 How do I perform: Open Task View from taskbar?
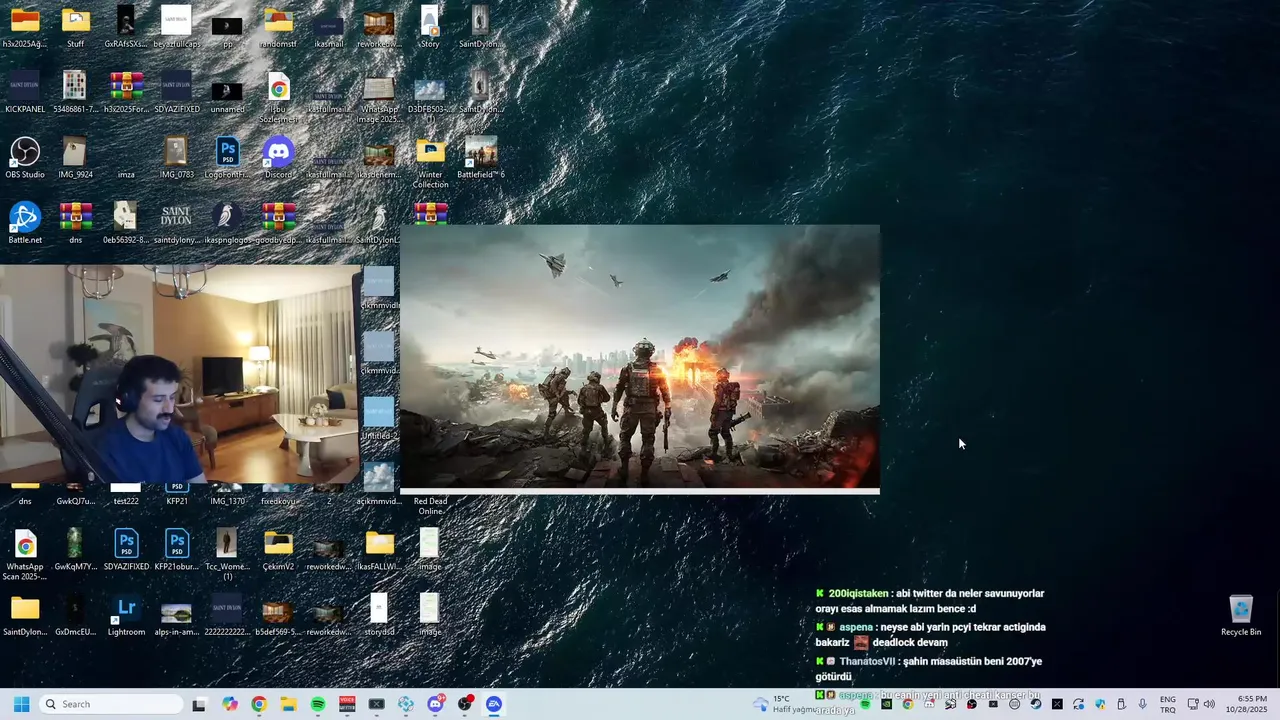point(199,704)
